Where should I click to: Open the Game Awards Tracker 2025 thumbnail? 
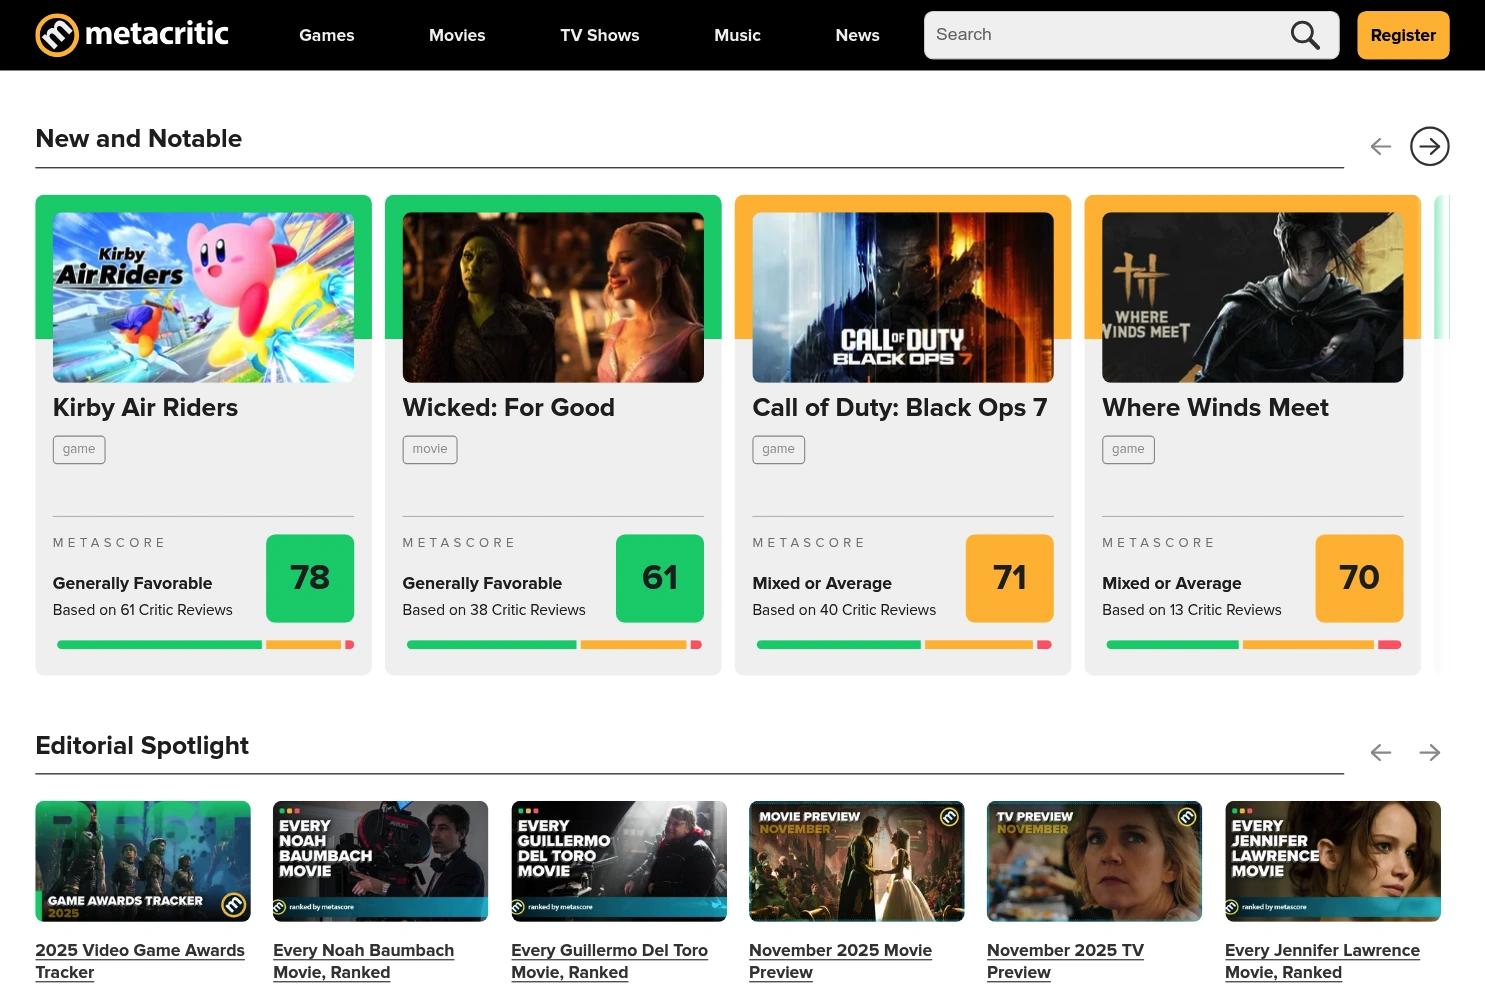click(x=143, y=861)
